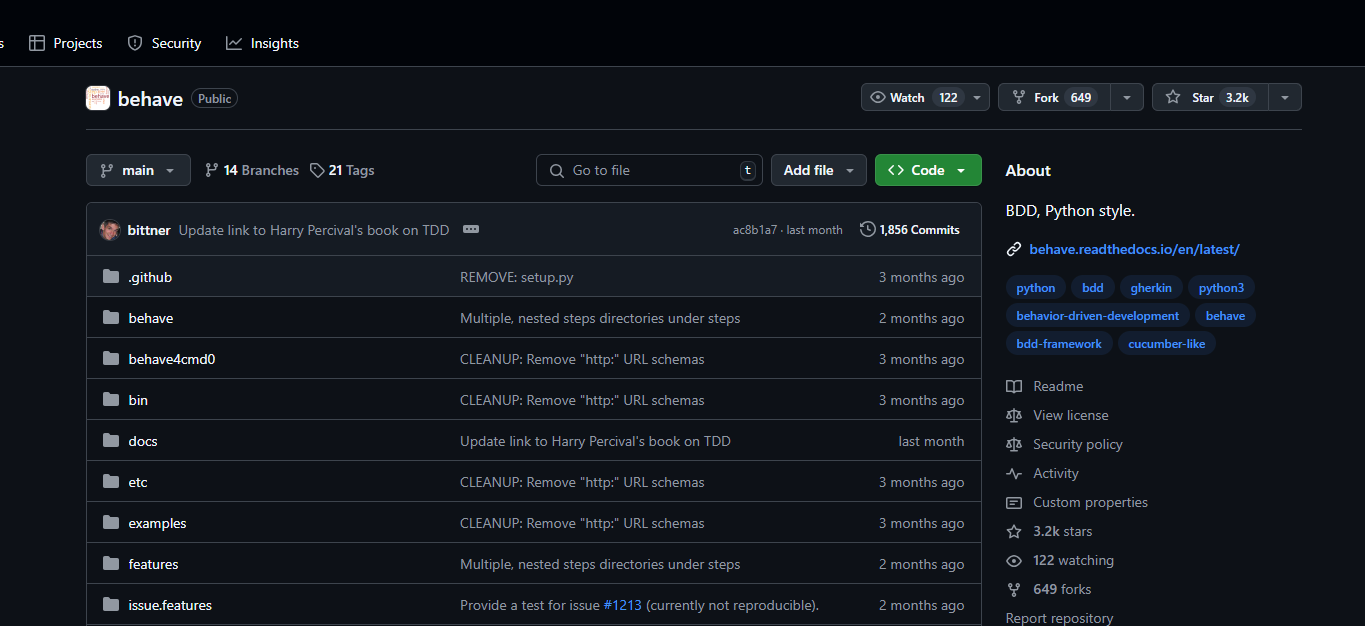Open the main branch selector

coord(137,170)
